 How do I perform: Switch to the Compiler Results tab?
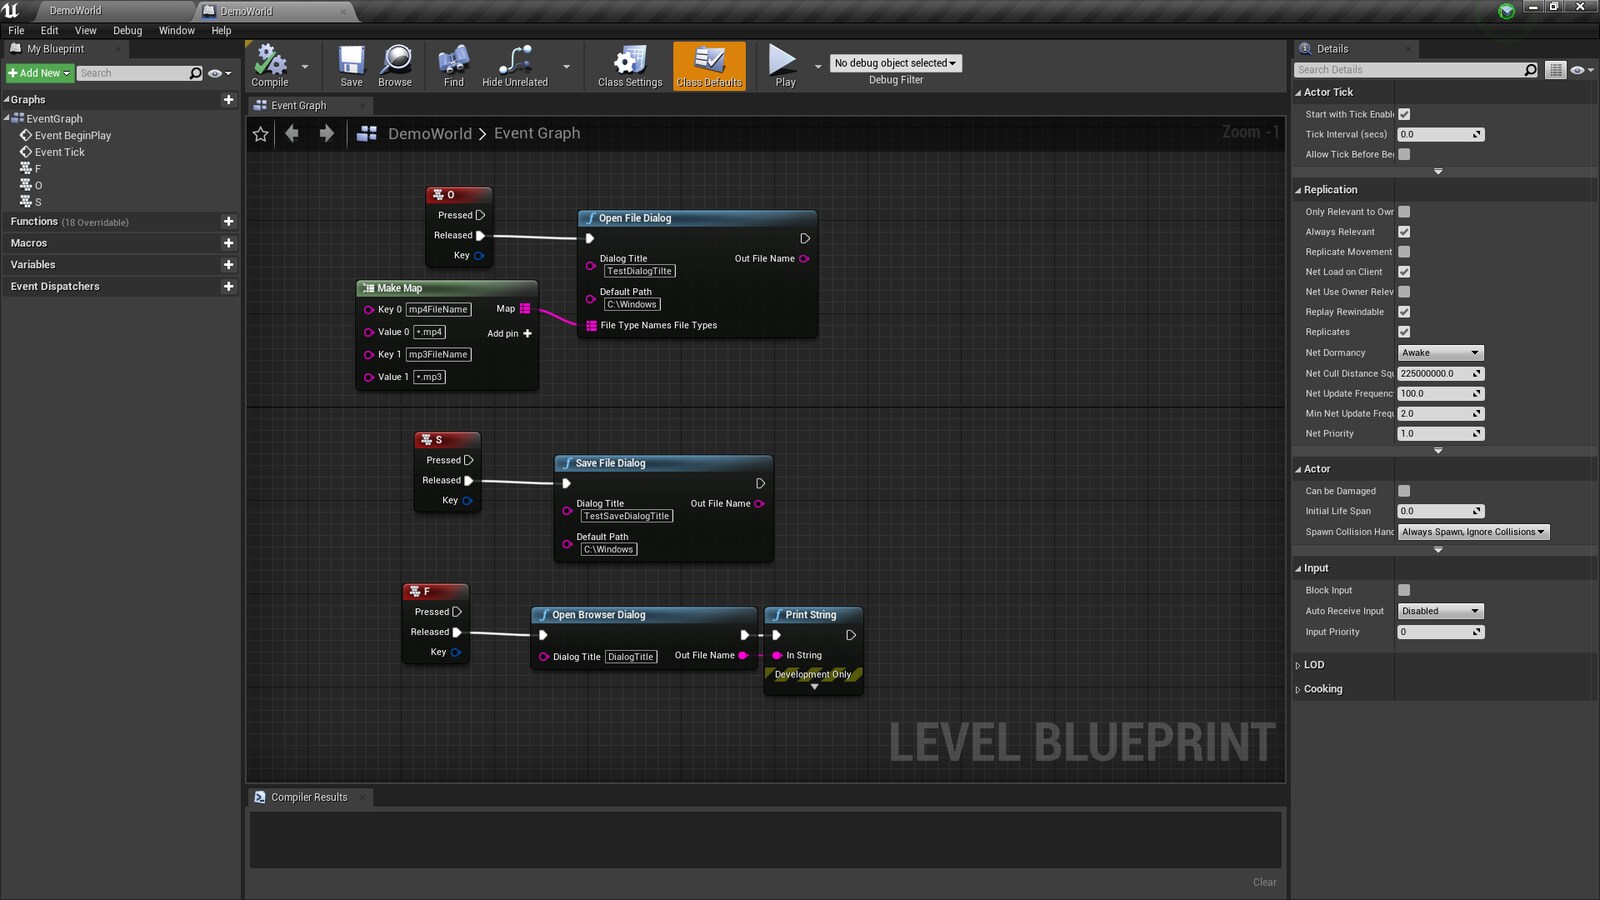(309, 797)
